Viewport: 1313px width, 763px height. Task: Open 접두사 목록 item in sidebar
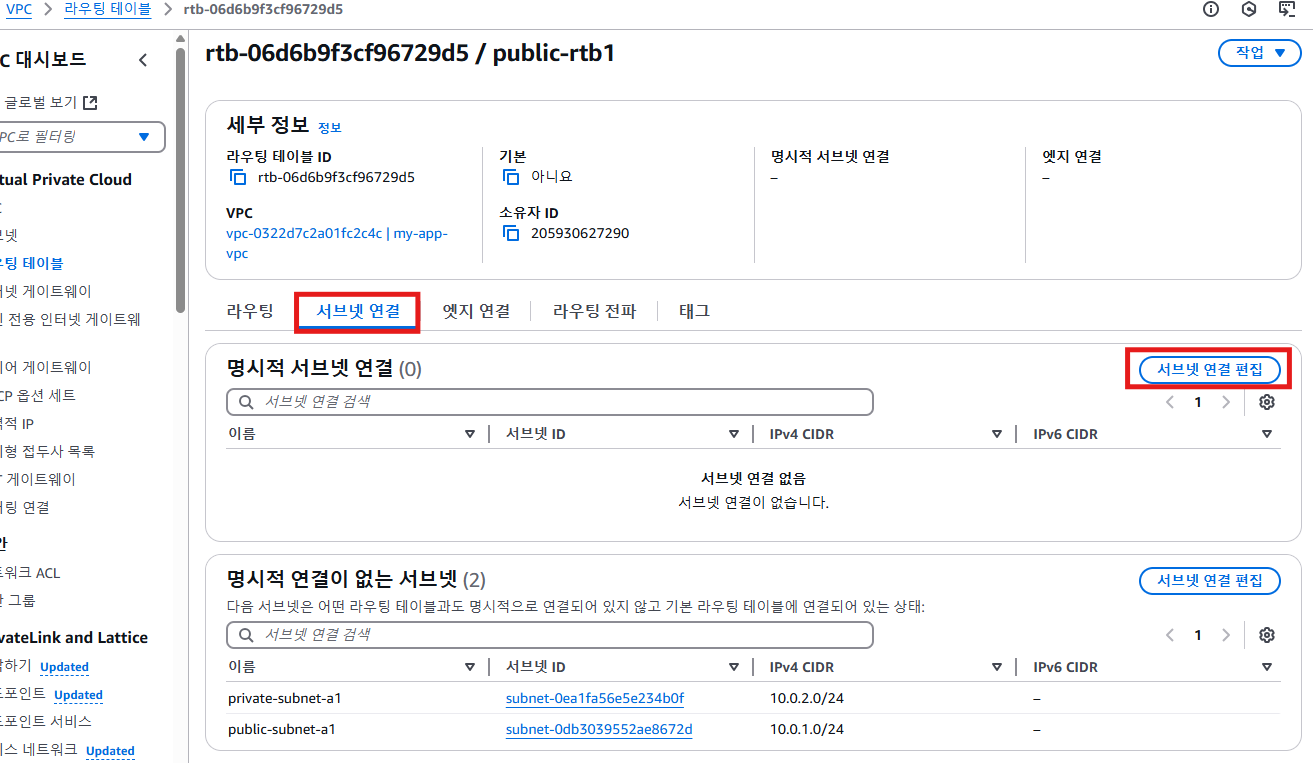coord(48,451)
